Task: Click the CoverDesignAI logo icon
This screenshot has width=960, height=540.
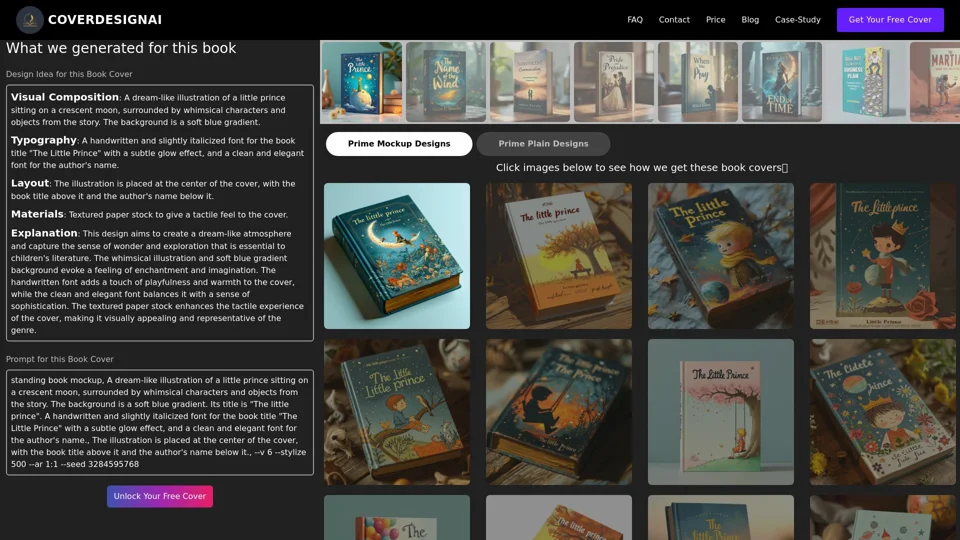Action: (29, 20)
